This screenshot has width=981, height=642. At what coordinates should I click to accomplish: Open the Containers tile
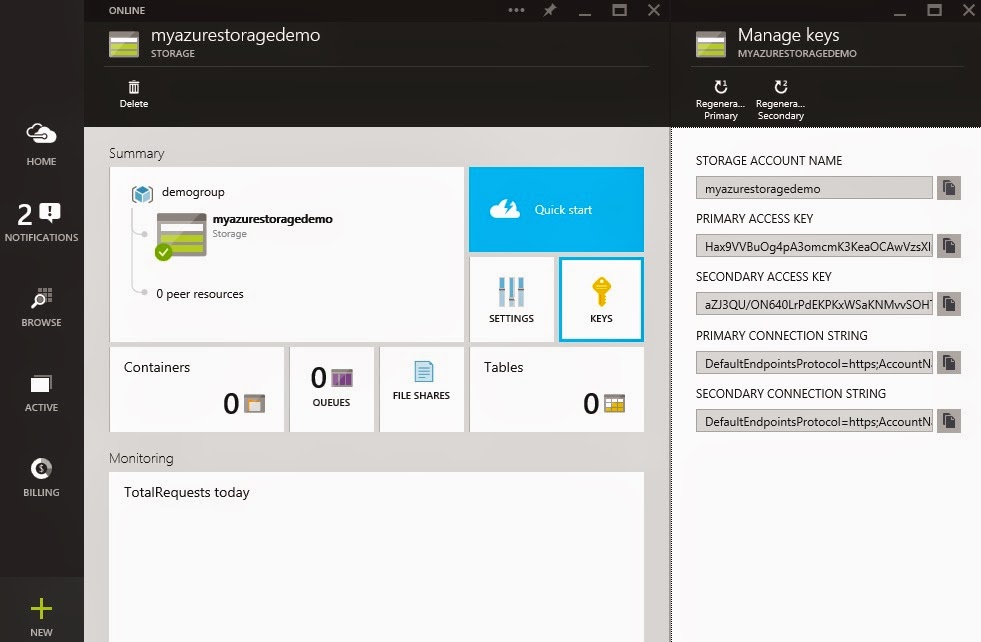coord(196,389)
